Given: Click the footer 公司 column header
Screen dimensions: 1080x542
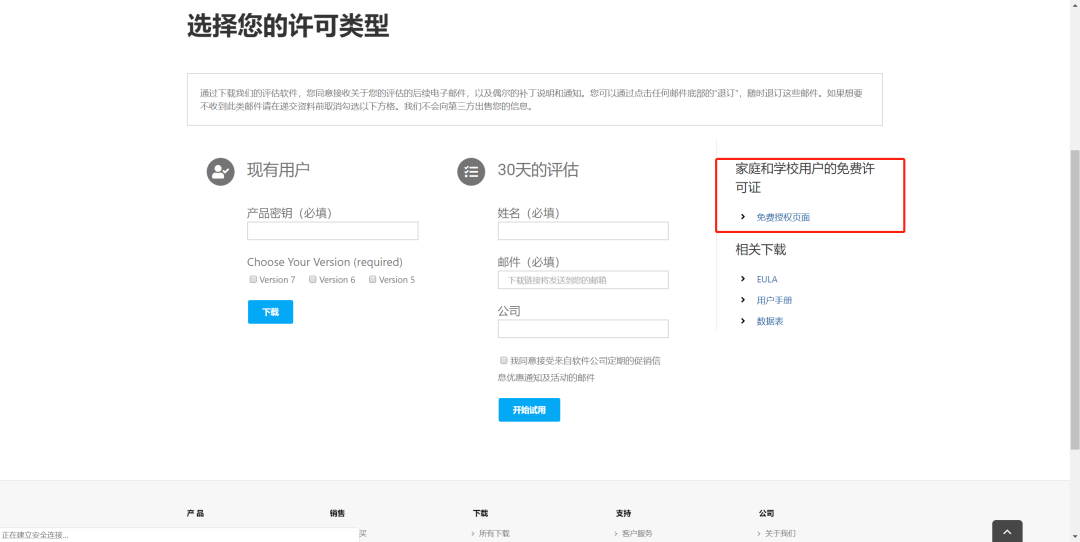Looking at the screenshot, I should click(767, 513).
